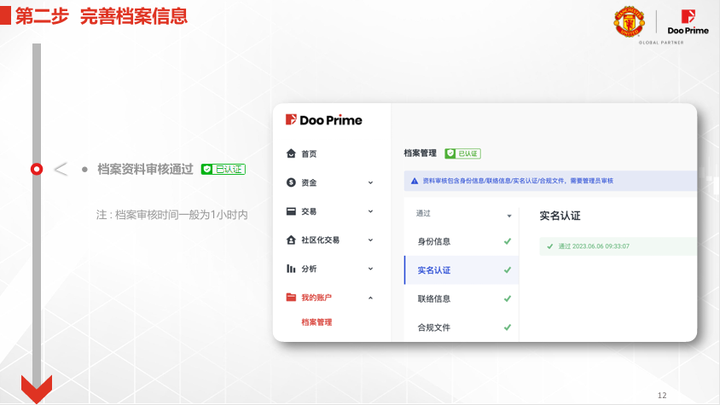
Task: Click the Doo Prime logo in the top-right header
Action: [688, 22]
